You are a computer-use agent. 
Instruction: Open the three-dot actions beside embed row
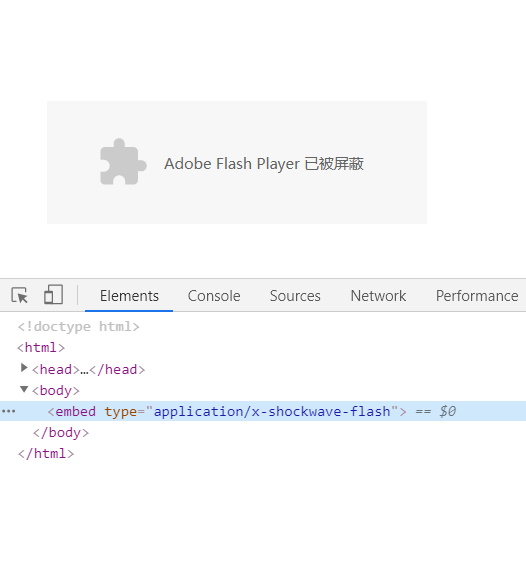[x=9, y=412]
